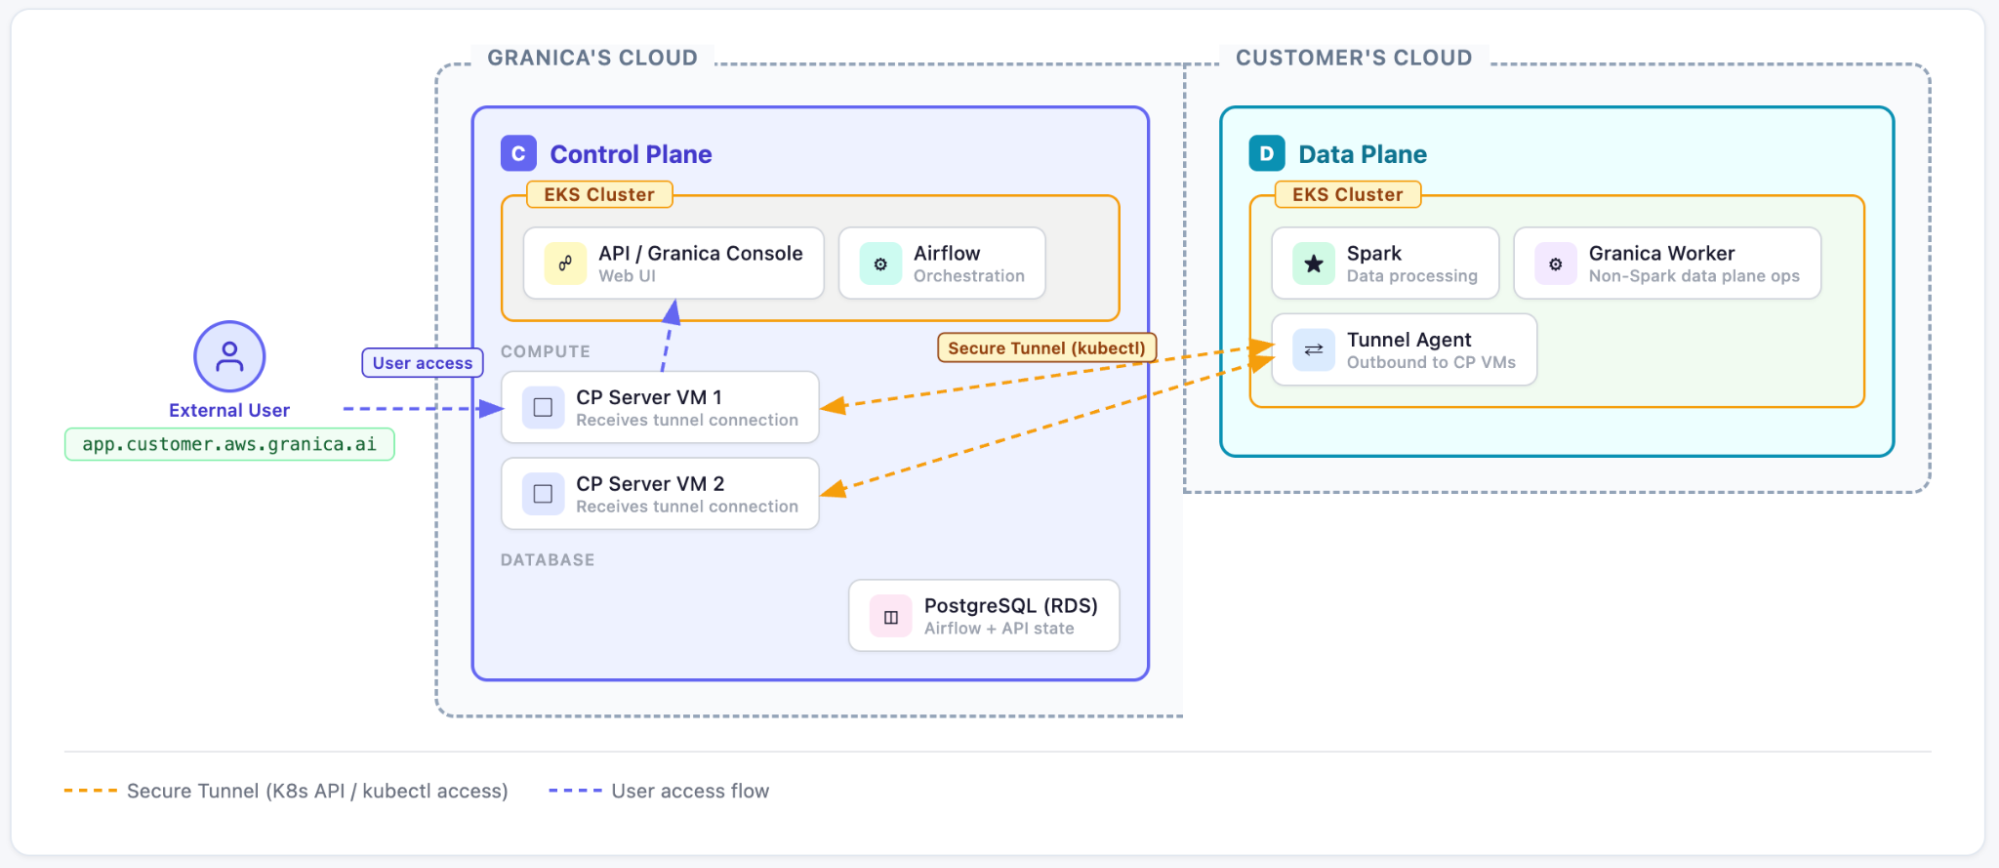
Task: Click the Data Plane heading text
Action: (x=1362, y=154)
